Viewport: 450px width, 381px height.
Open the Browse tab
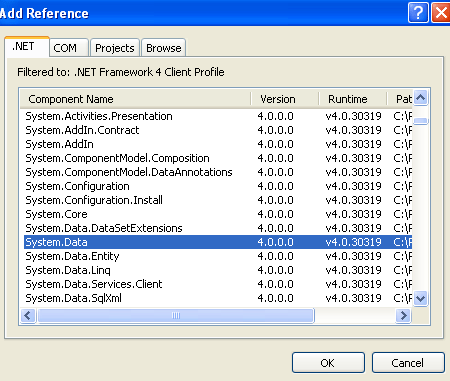[164, 48]
